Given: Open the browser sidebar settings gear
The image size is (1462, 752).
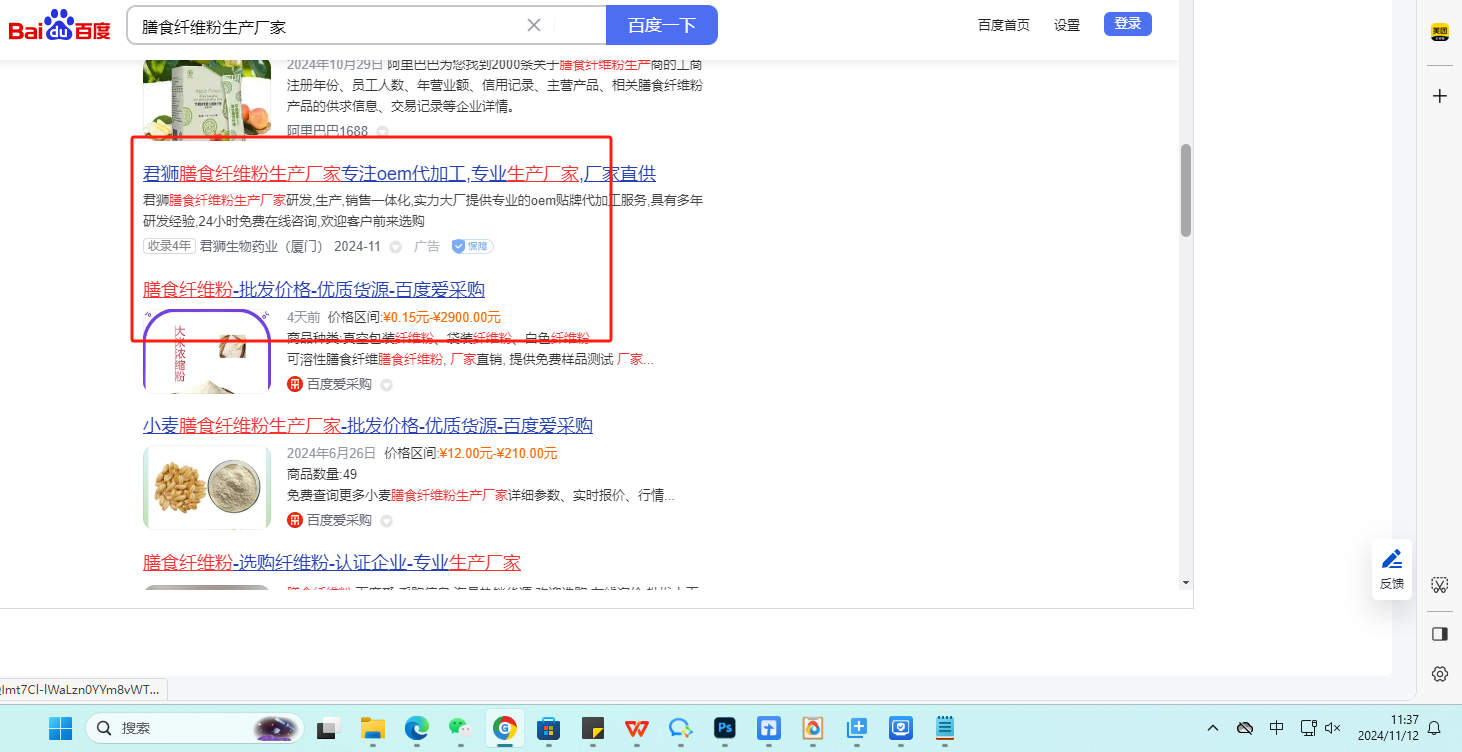Looking at the screenshot, I should [1439, 673].
